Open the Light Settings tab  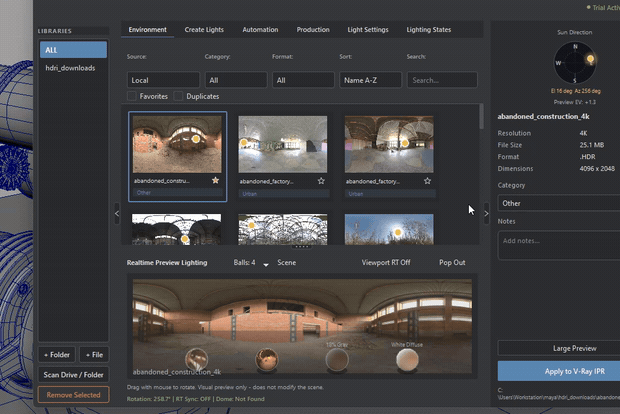[x=368, y=30]
